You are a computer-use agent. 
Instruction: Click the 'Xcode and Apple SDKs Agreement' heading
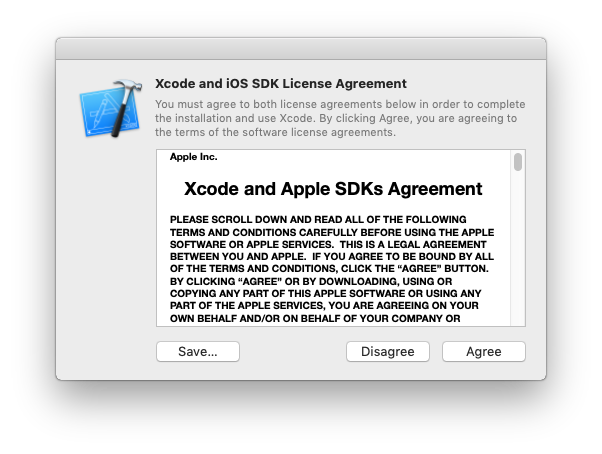tap(333, 189)
